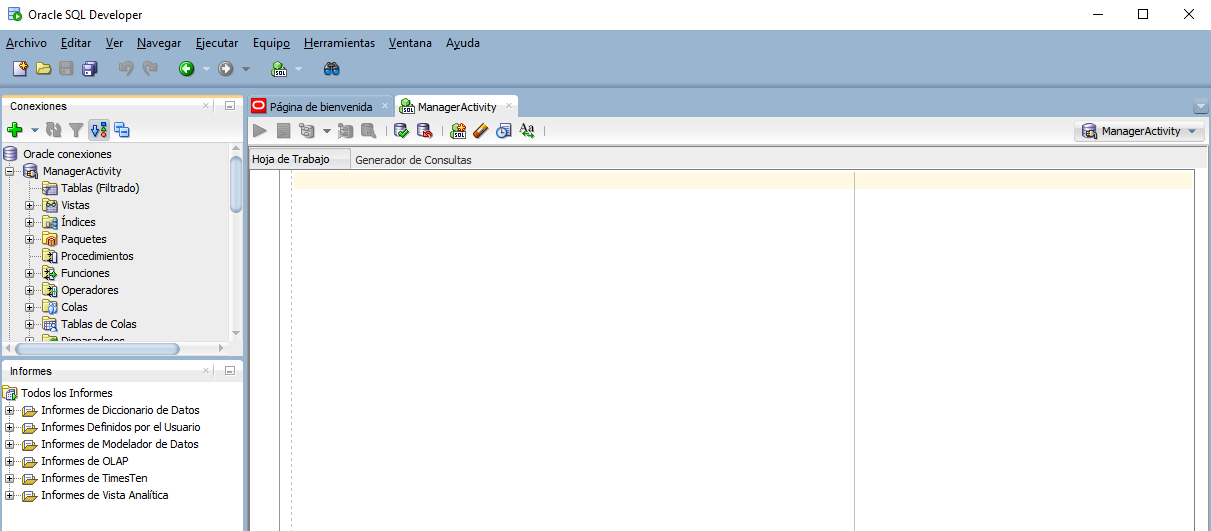
Task: Open the Ejecutar menu
Action: [x=217, y=43]
